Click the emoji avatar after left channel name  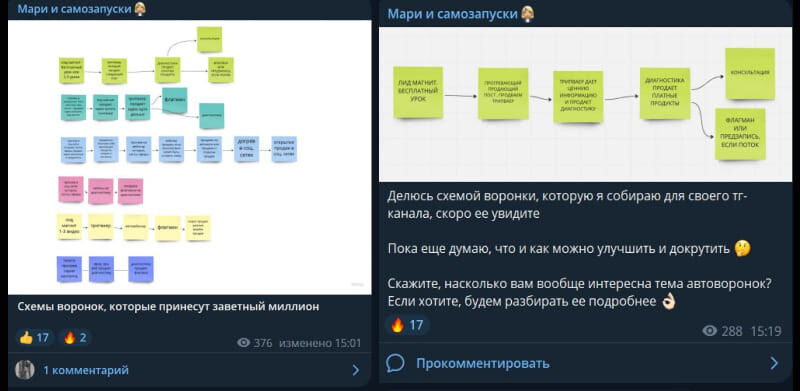pyautogui.click(x=139, y=9)
